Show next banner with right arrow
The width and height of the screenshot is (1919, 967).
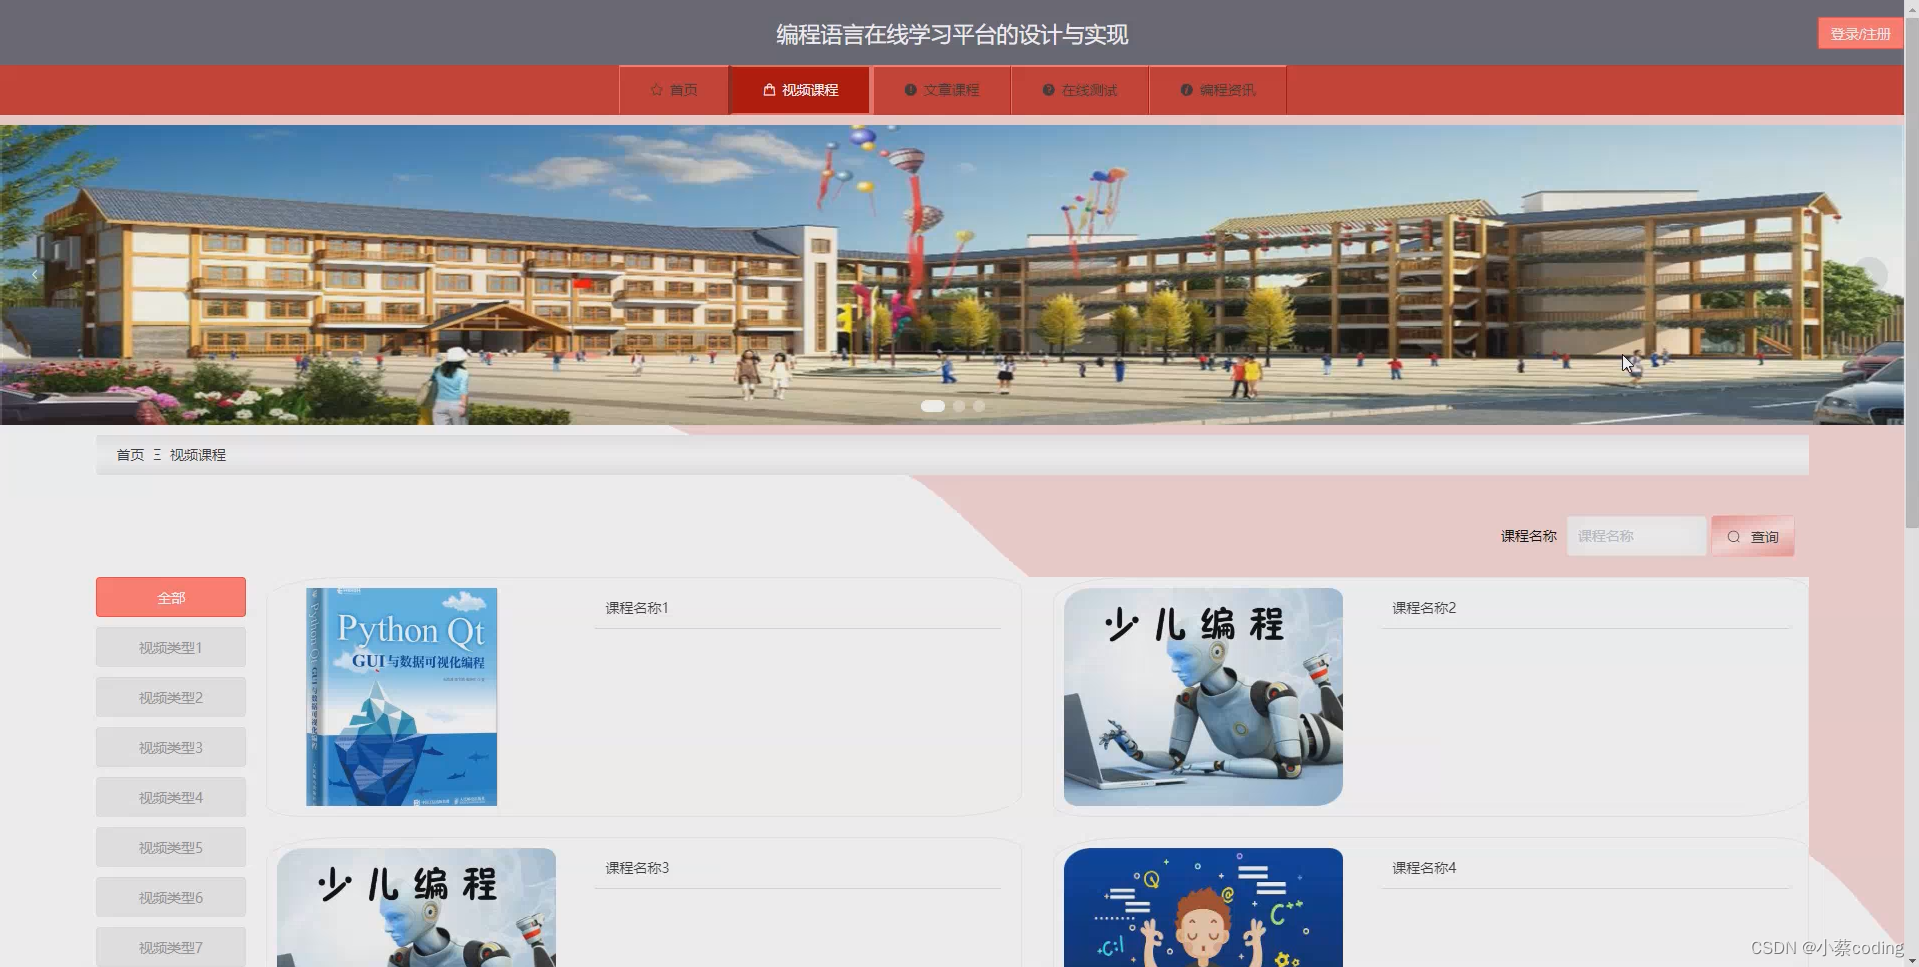pyautogui.click(x=1870, y=274)
